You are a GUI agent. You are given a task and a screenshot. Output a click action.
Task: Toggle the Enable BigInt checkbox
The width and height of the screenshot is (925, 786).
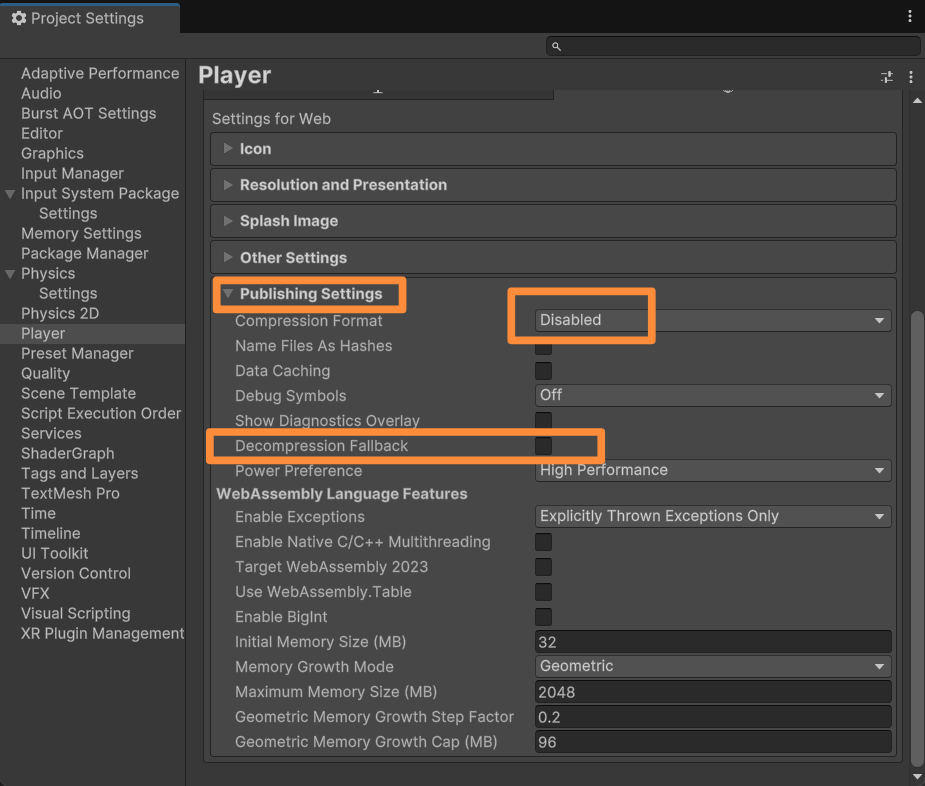coord(543,617)
